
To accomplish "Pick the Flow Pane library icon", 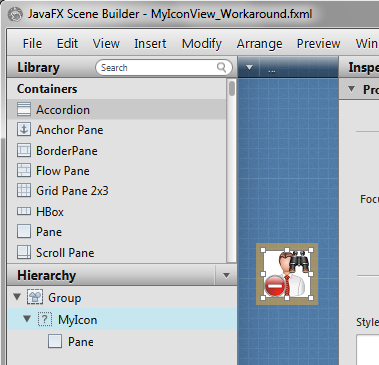I will tap(24, 170).
